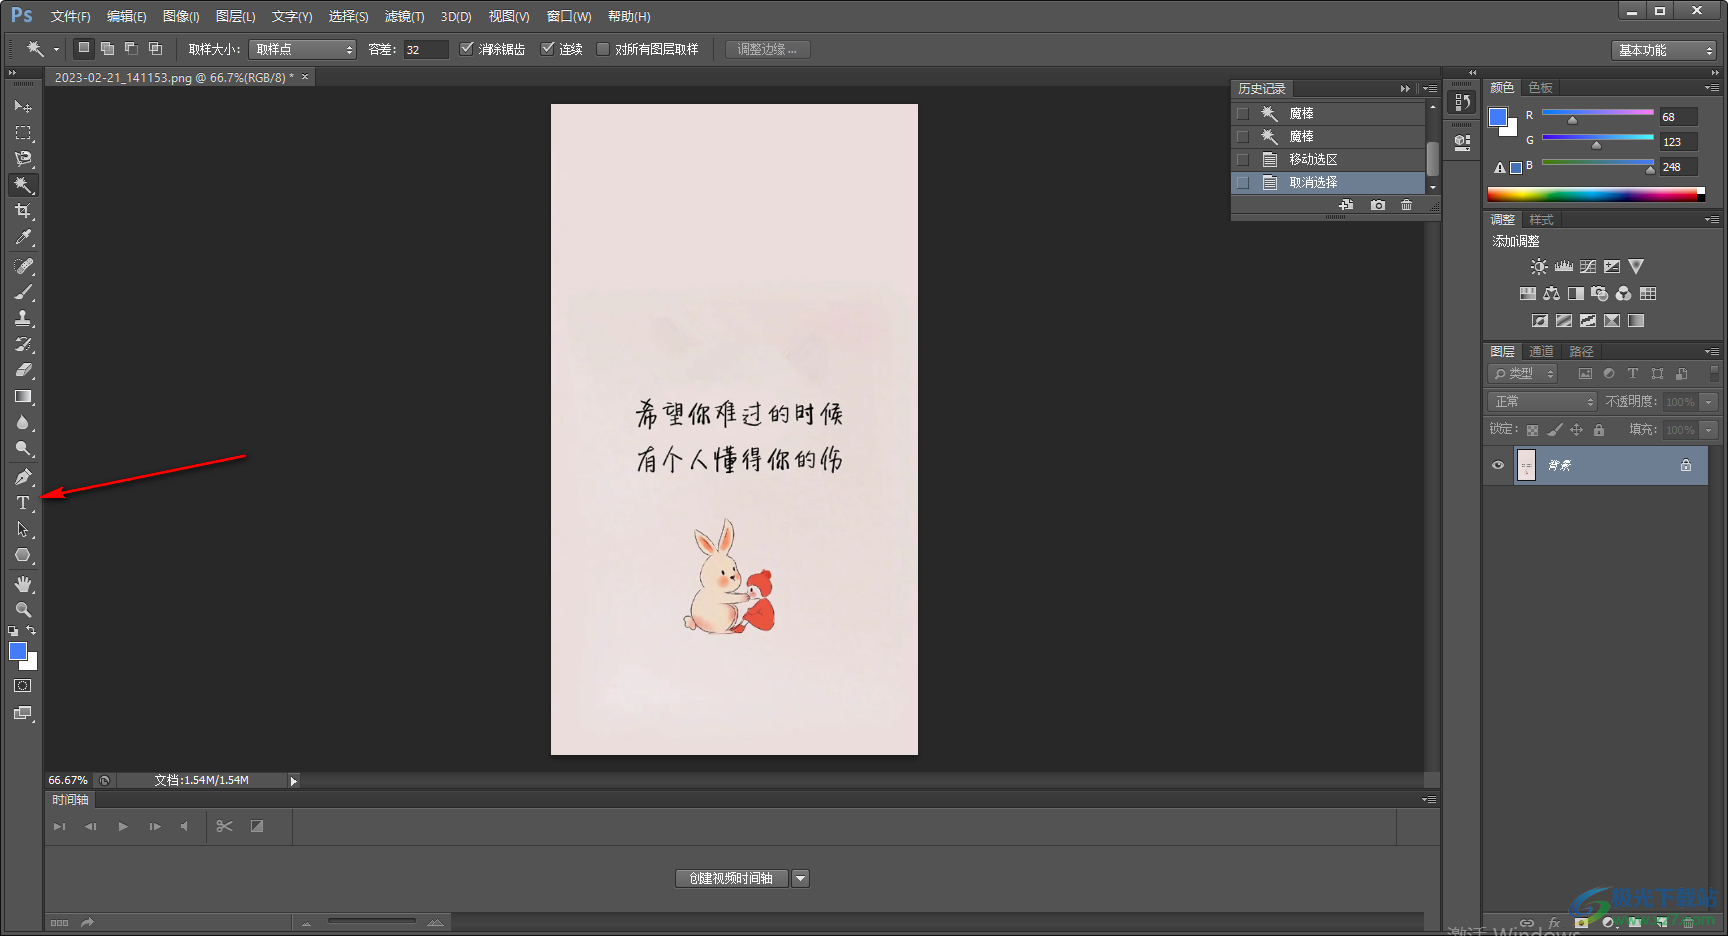Open timeline type dropdown arrow
This screenshot has width=1728, height=936.
(x=800, y=878)
